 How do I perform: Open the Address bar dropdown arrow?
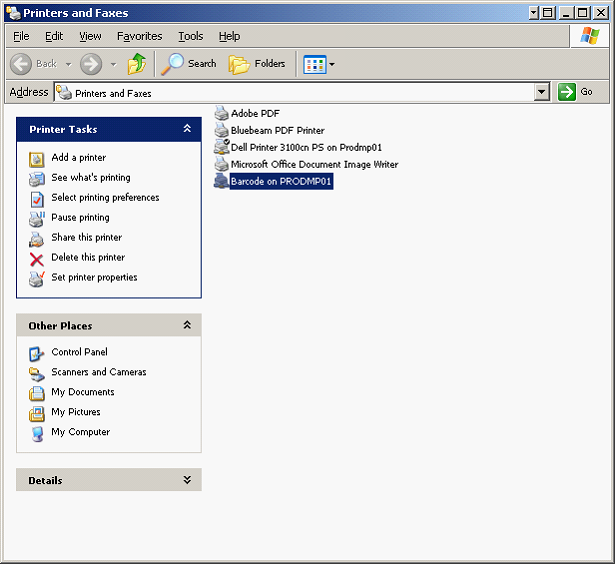[x=542, y=92]
